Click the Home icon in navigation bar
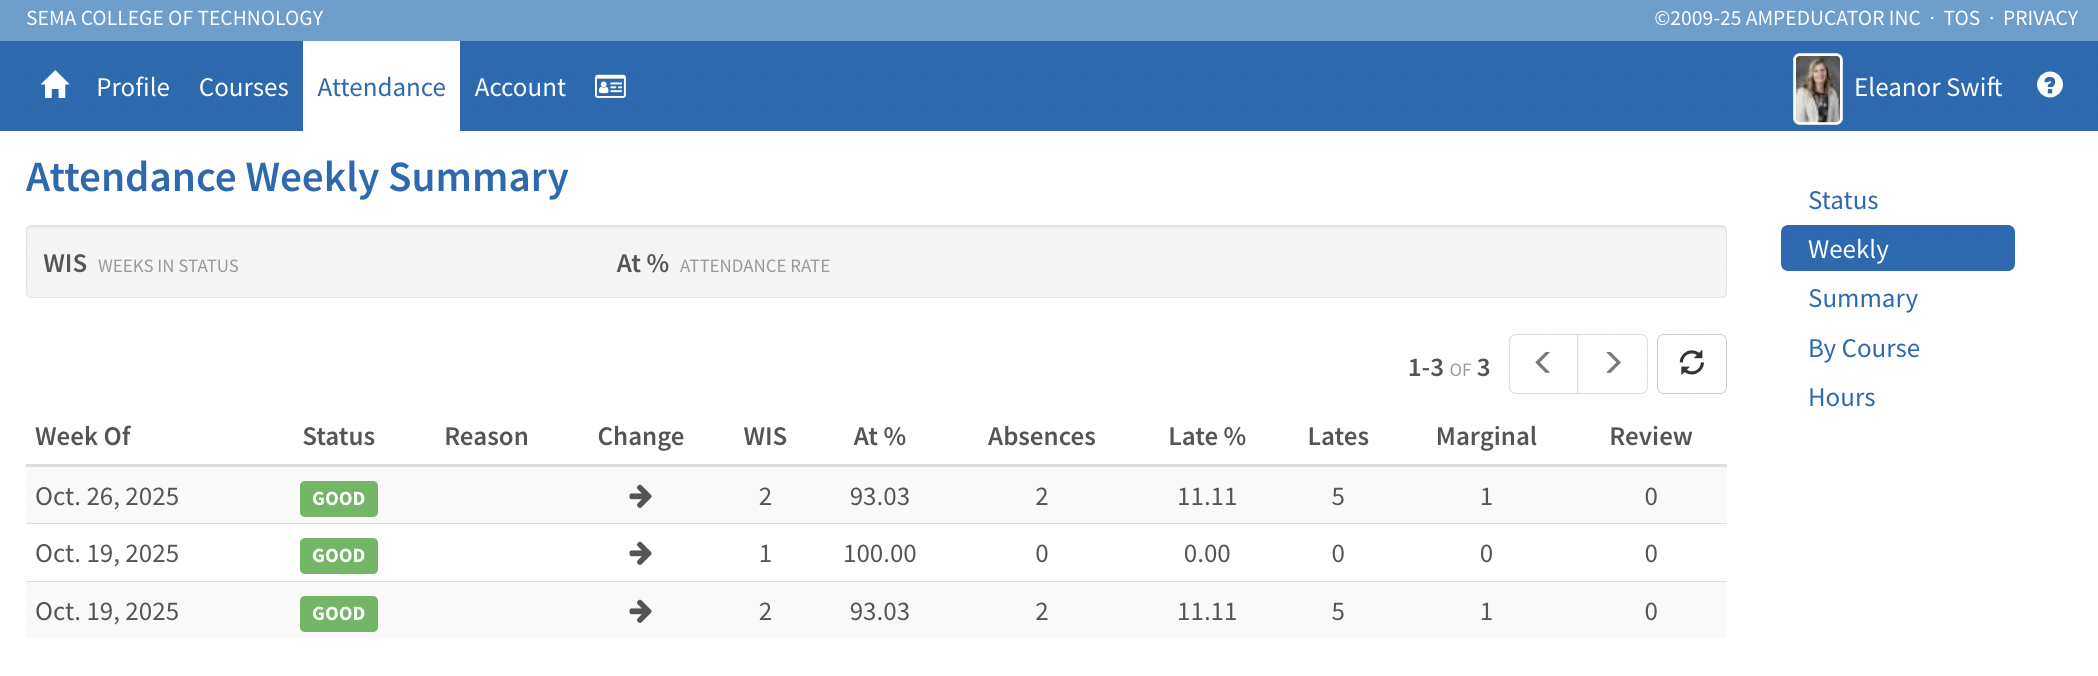This screenshot has width=2098, height=676. coord(55,87)
